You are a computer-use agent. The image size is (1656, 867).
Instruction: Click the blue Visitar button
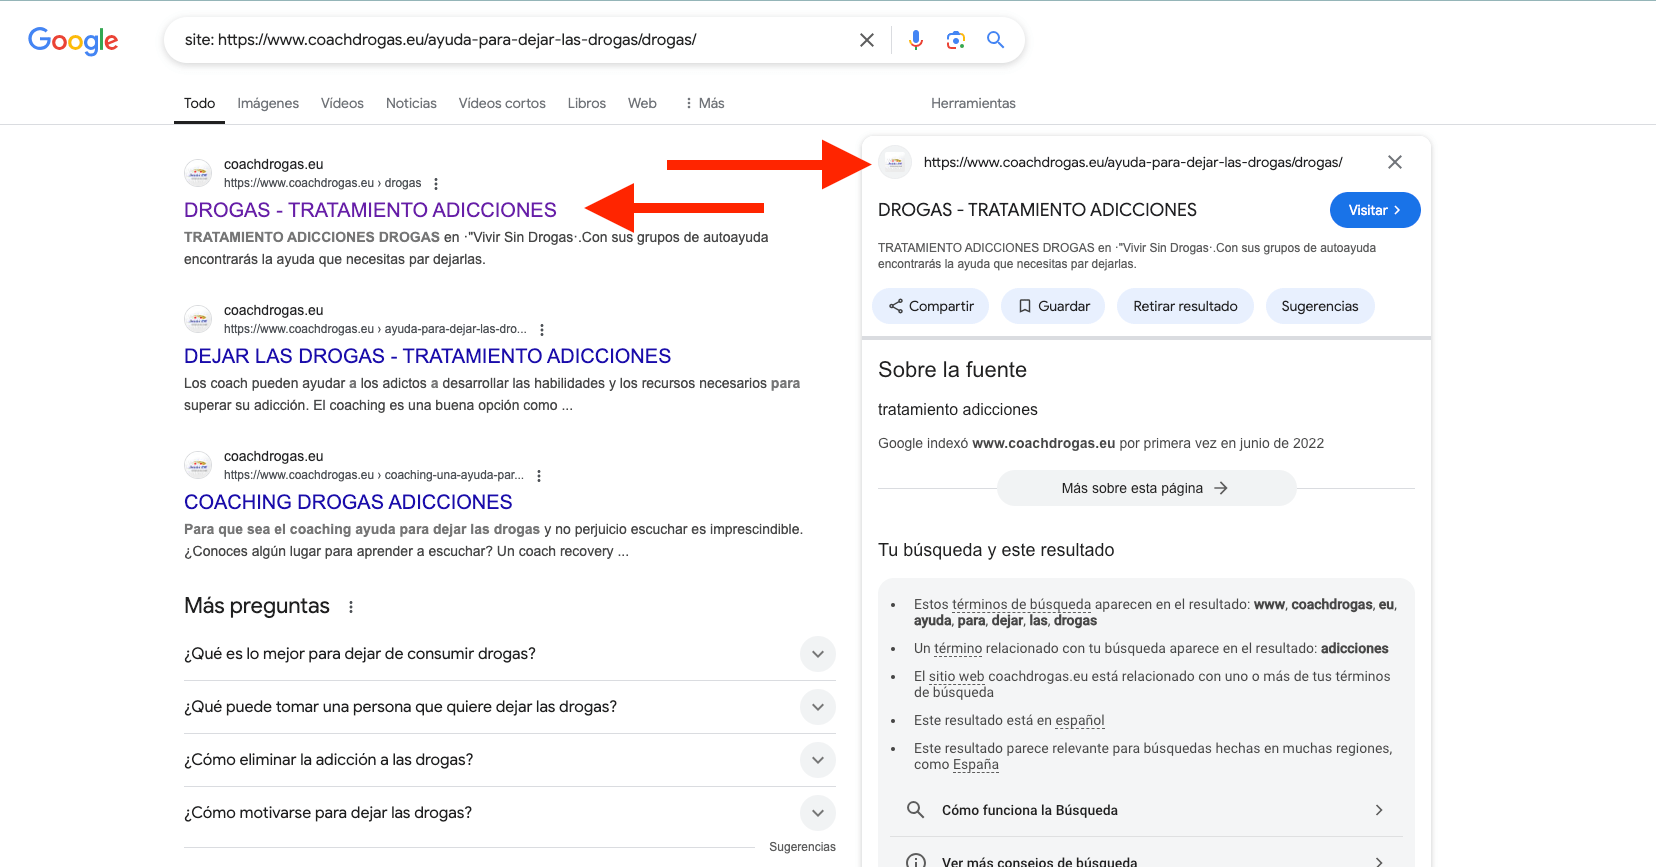(1375, 210)
